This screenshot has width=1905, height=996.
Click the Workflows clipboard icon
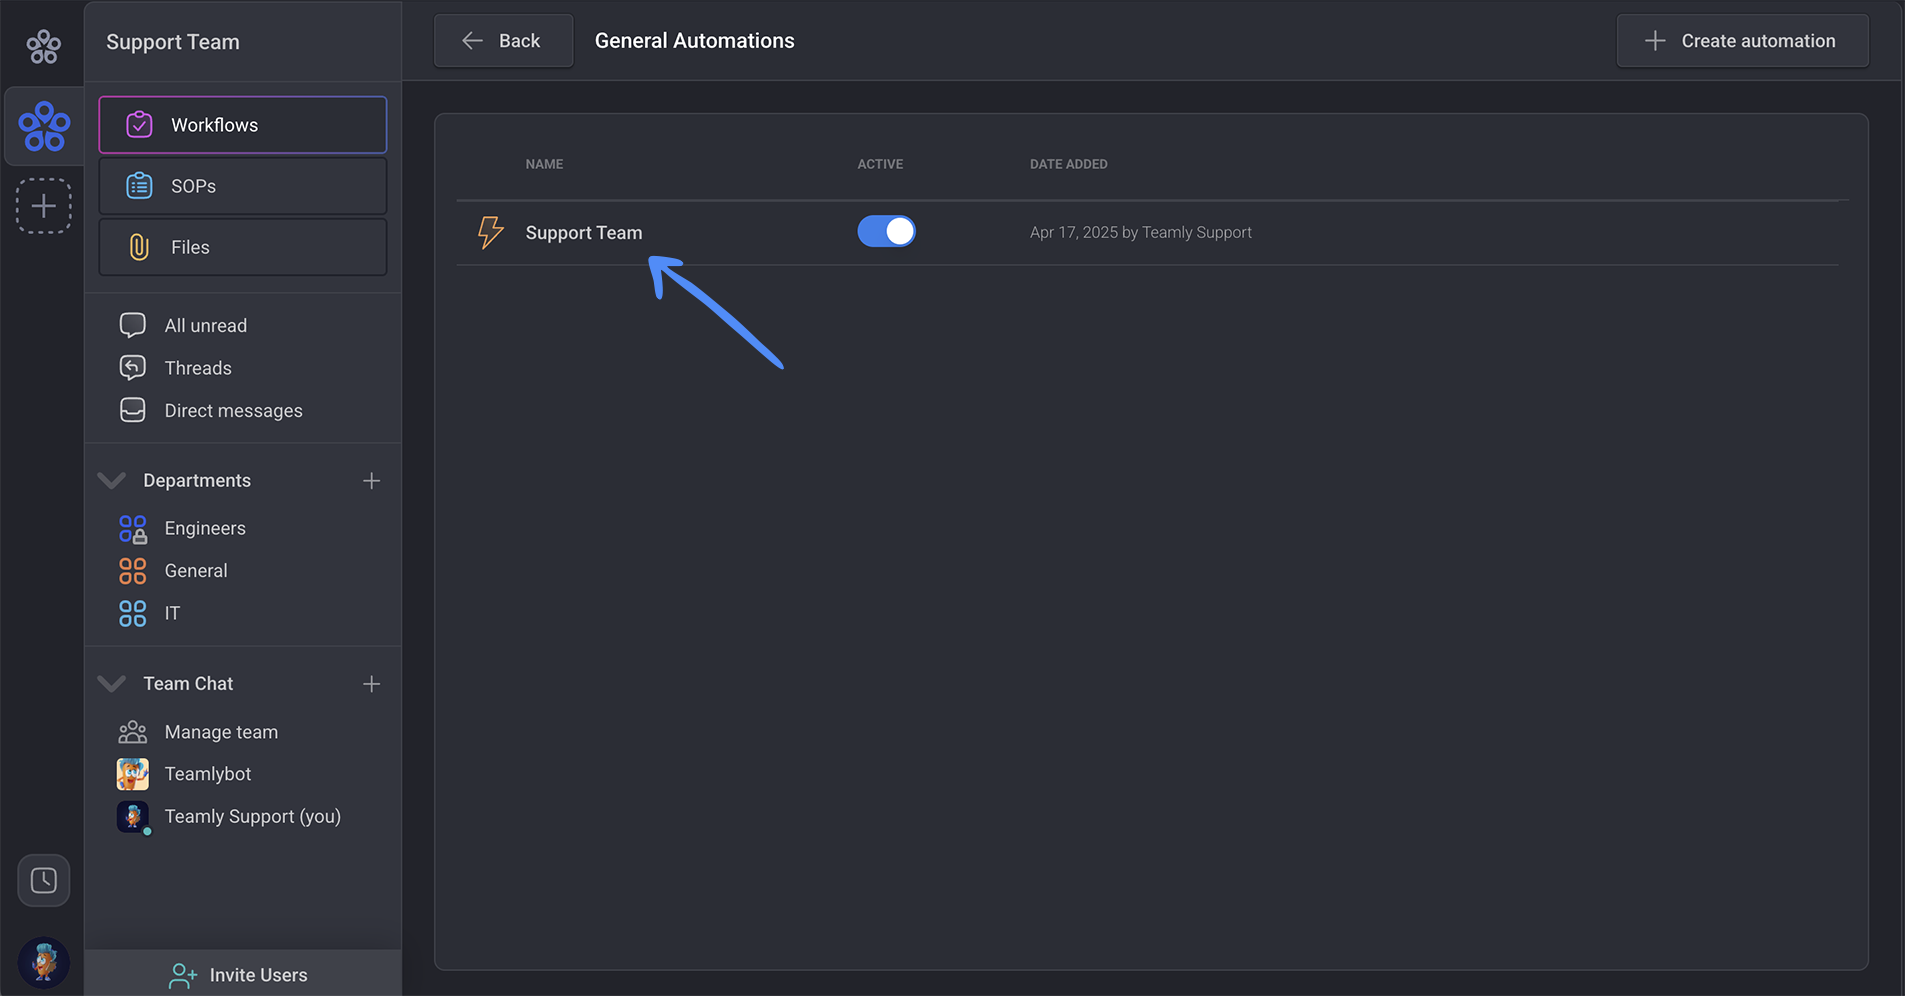click(x=139, y=125)
